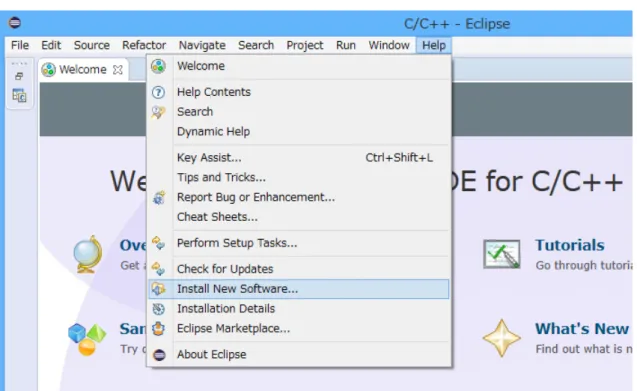Screen dimensions: 637x391
Task: Open Key Assist...
Action: point(300,158)
